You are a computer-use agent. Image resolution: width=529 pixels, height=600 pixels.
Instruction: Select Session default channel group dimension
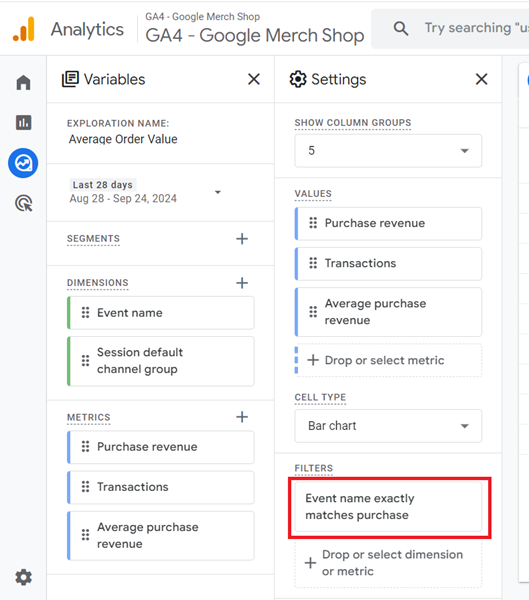click(161, 361)
